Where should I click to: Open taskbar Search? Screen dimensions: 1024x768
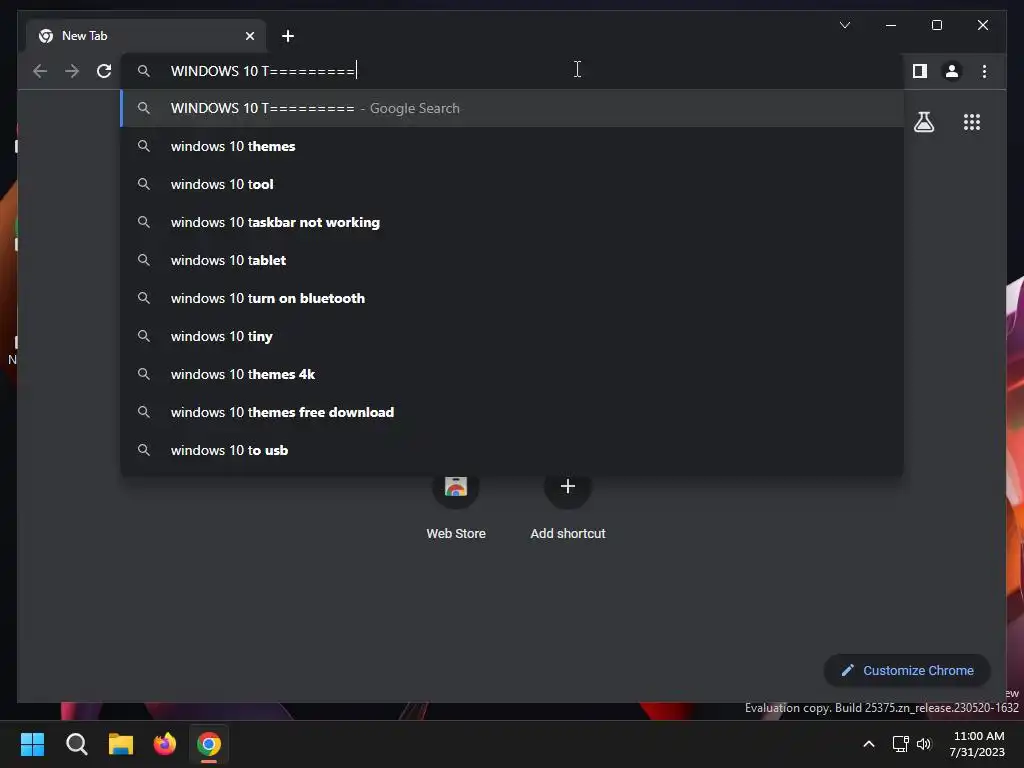point(76,744)
